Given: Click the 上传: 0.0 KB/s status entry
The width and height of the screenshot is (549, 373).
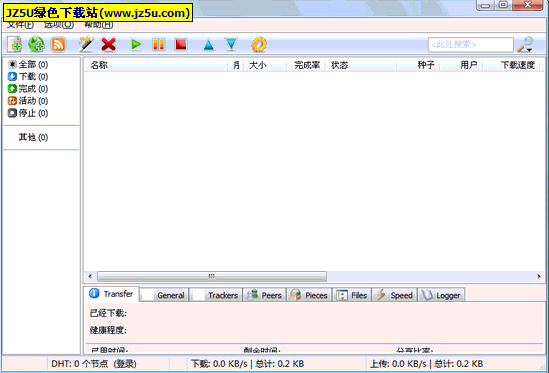Looking at the screenshot, I should click(x=426, y=364).
